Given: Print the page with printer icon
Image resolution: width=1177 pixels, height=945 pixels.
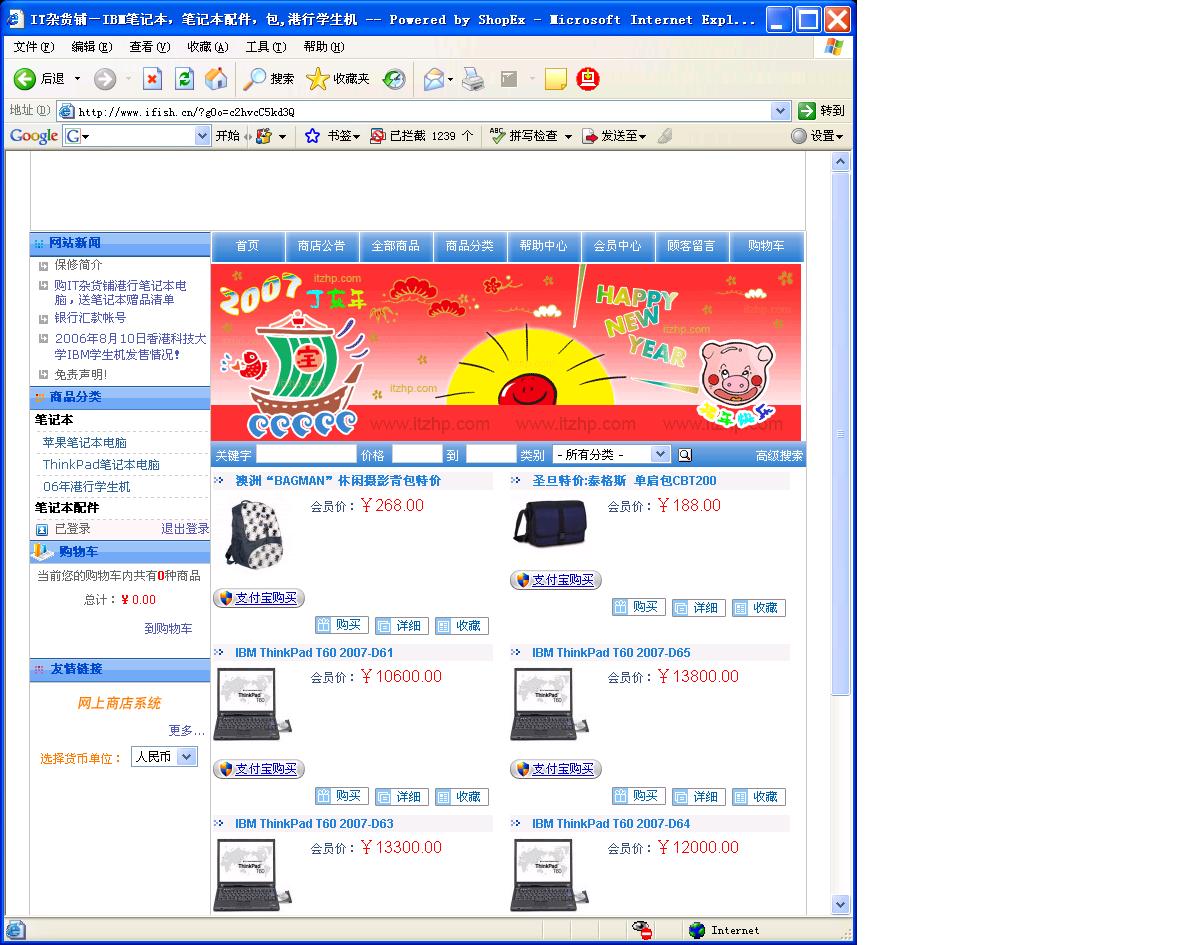Looking at the screenshot, I should tap(473, 79).
